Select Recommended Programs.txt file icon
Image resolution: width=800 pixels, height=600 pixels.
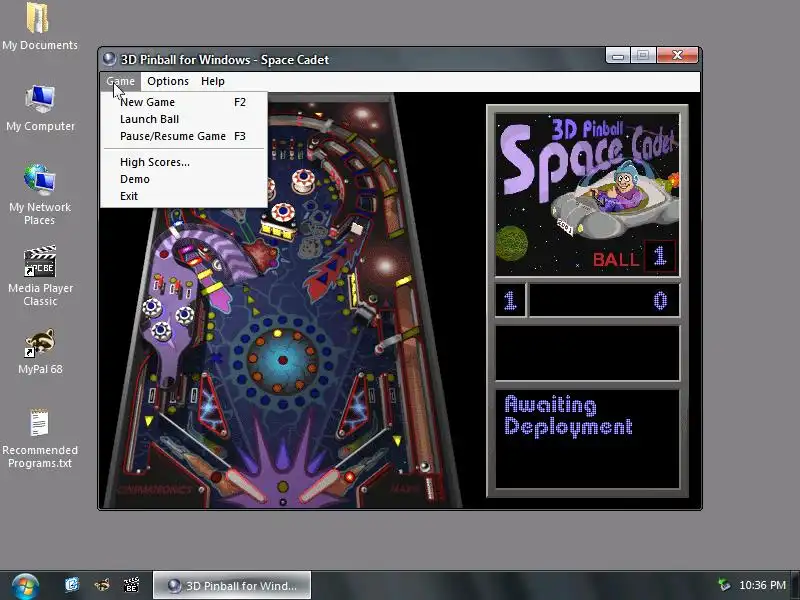pos(40,438)
